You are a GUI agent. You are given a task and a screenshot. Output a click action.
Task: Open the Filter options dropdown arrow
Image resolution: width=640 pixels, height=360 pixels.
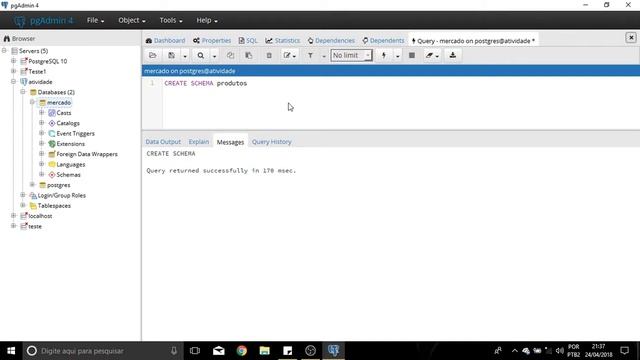324,56
